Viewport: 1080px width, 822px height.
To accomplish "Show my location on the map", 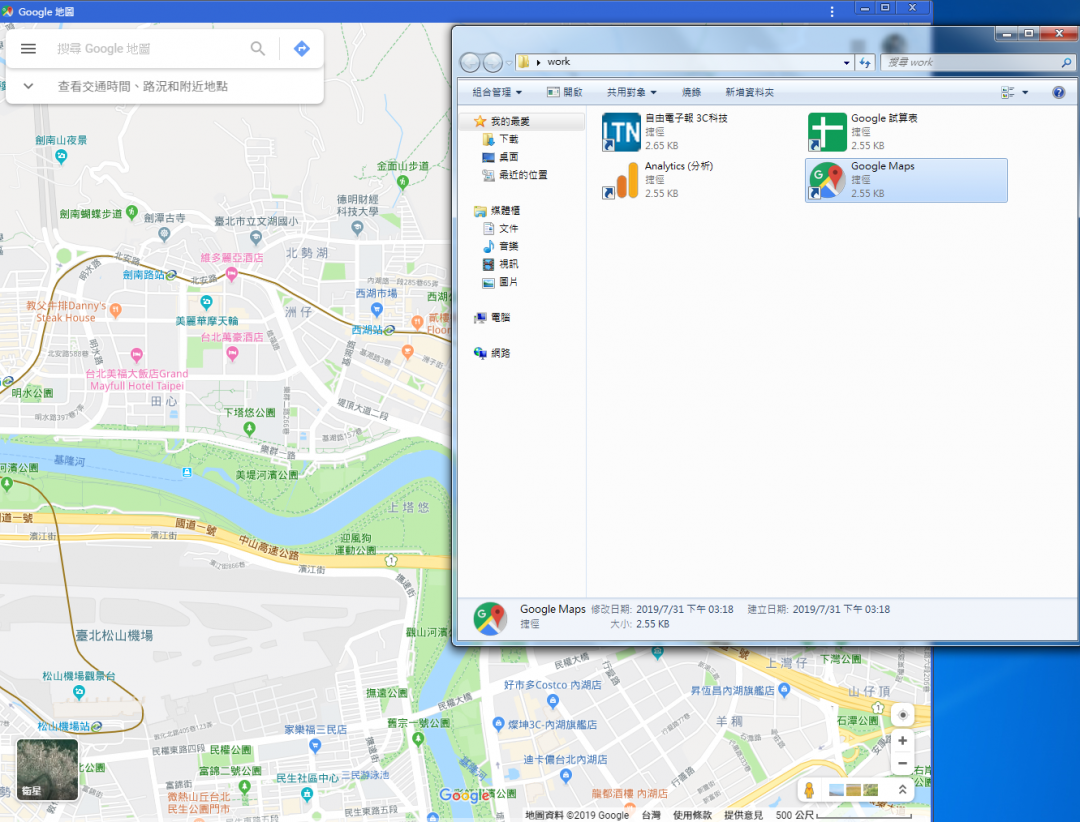I will pyautogui.click(x=902, y=715).
